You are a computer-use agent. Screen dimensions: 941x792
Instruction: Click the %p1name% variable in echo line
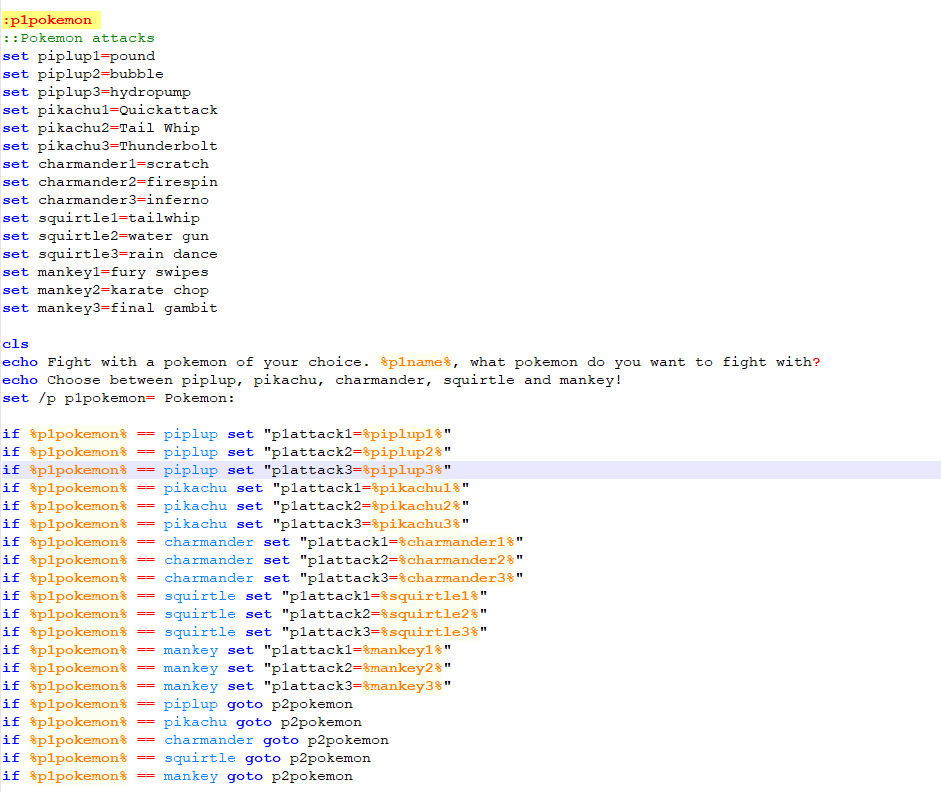tap(416, 362)
